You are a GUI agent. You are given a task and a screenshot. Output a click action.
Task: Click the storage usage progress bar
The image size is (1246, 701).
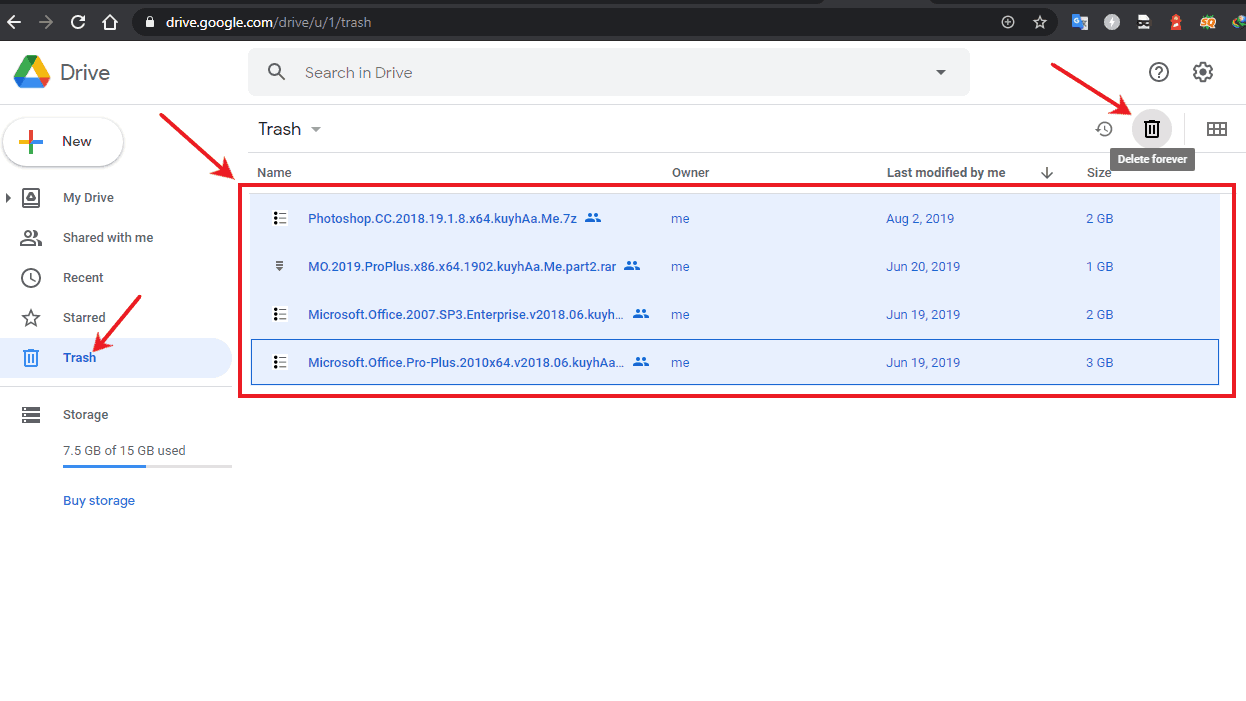tap(147, 466)
